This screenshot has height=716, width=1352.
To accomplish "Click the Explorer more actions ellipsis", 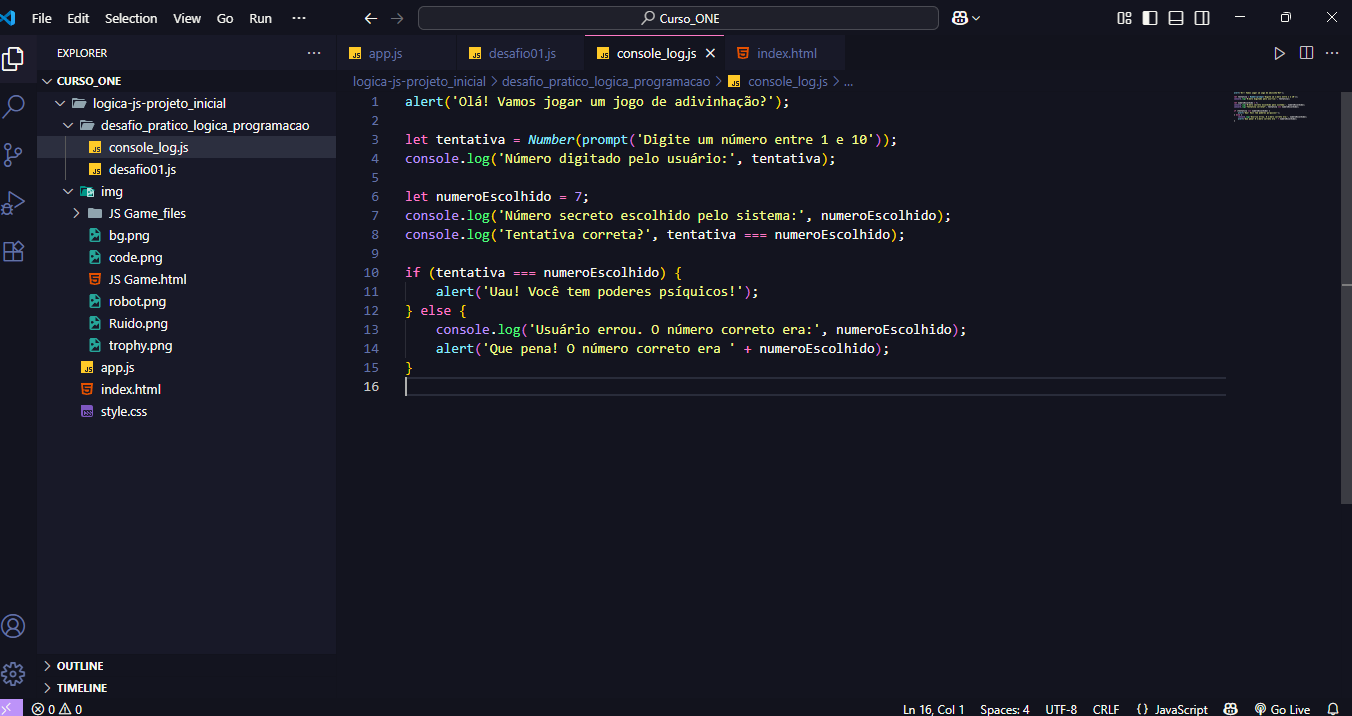I will pyautogui.click(x=314, y=53).
